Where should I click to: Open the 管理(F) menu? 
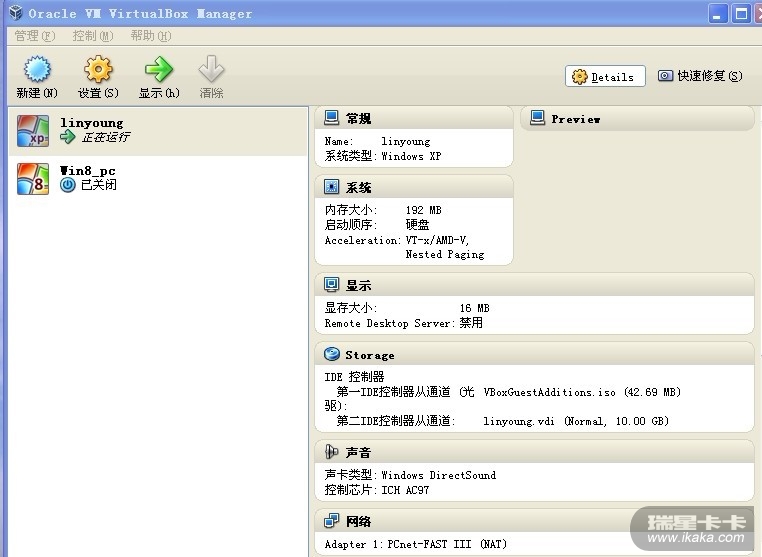35,36
